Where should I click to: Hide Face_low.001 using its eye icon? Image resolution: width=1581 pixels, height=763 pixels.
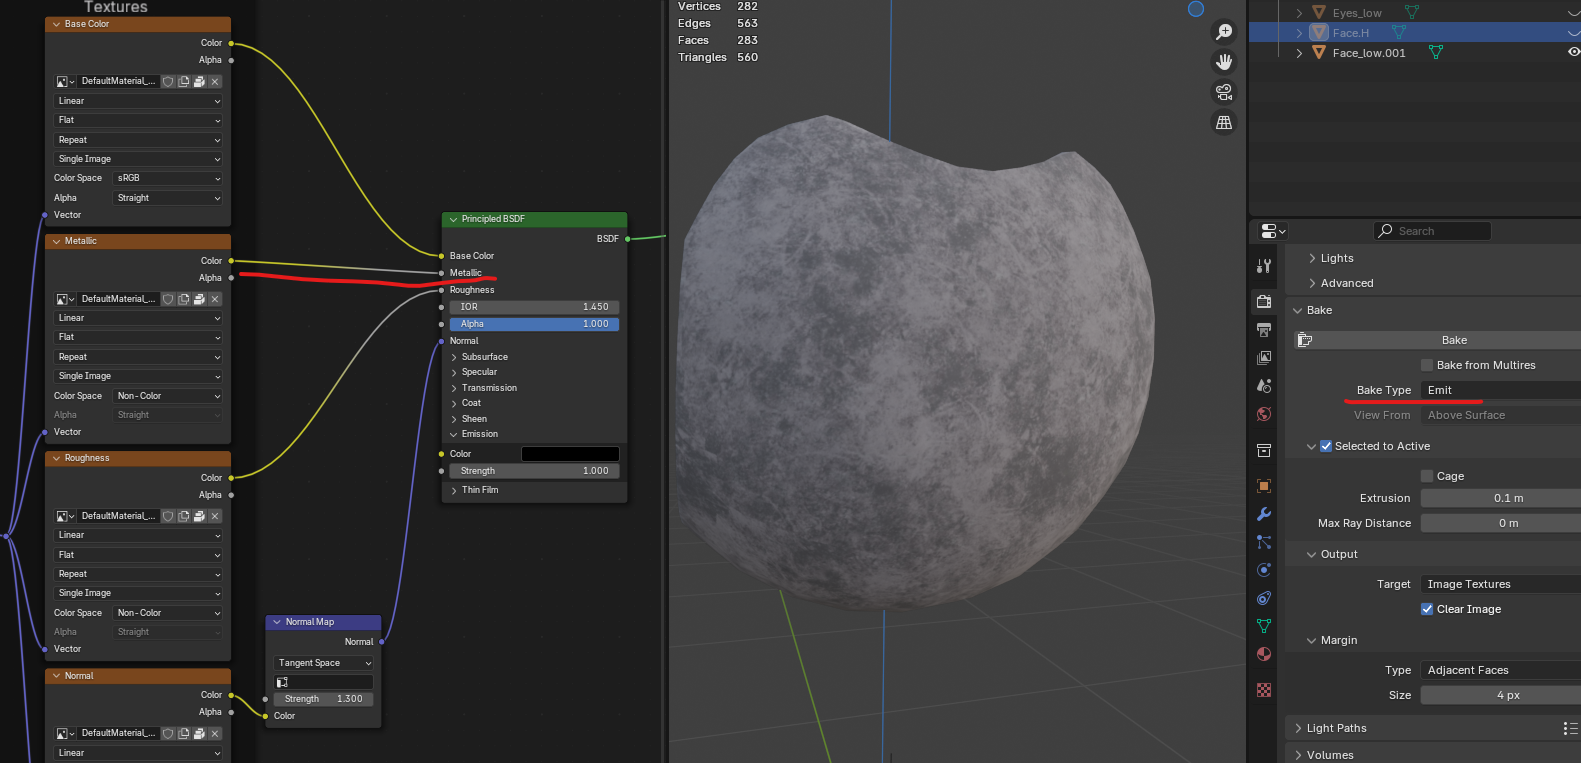(x=1573, y=52)
